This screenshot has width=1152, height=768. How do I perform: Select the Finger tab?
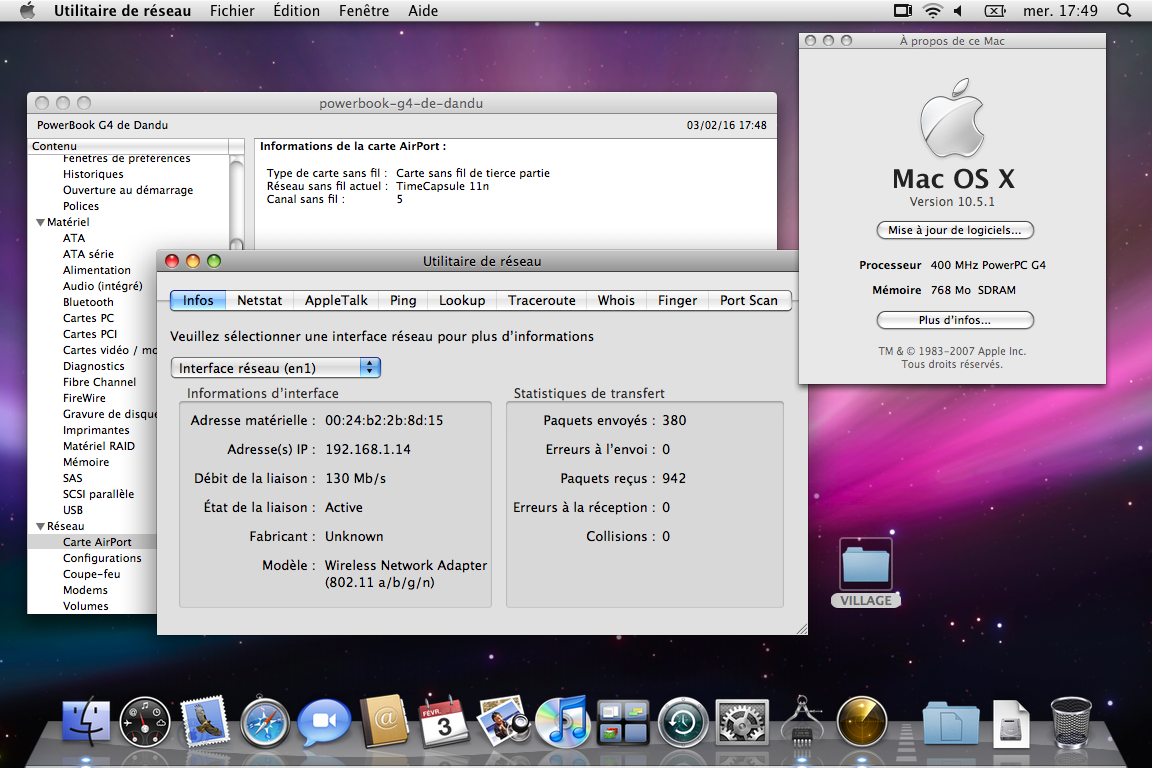677,301
